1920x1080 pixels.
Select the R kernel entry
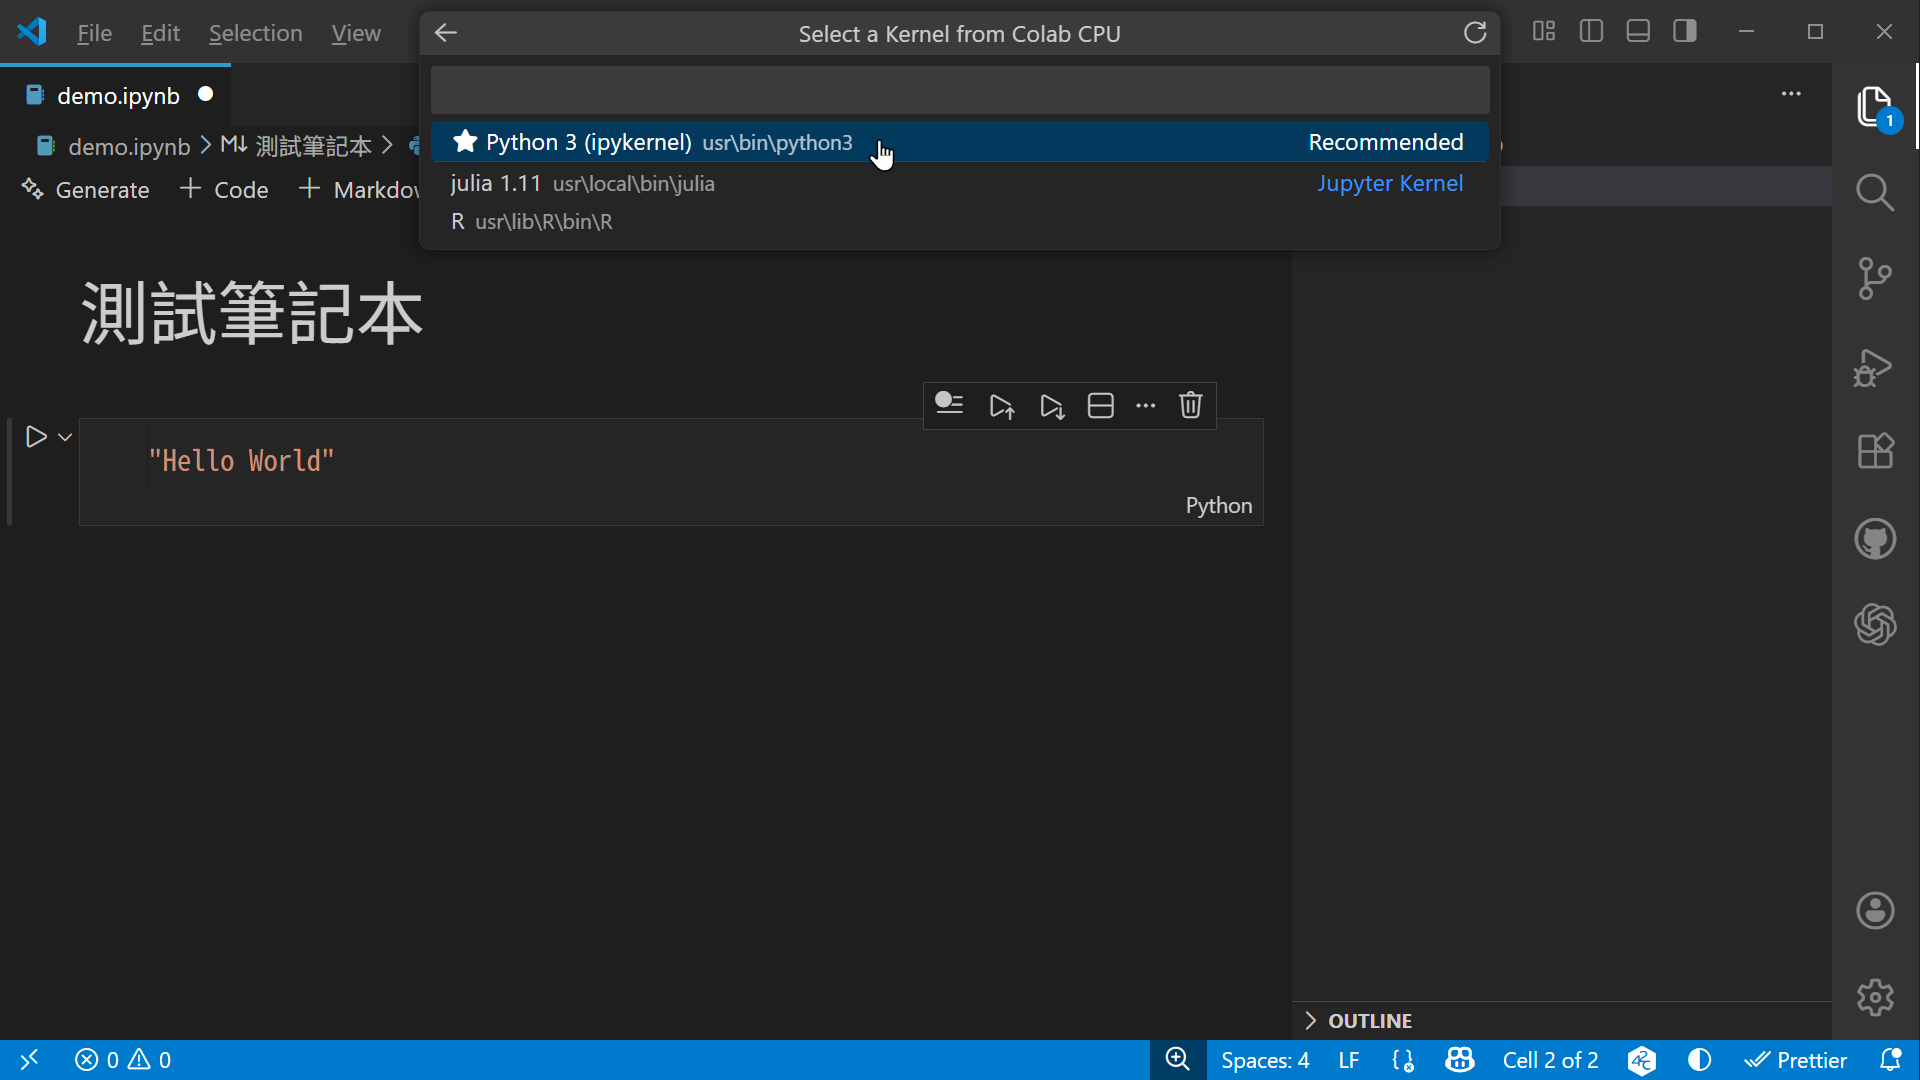960,222
